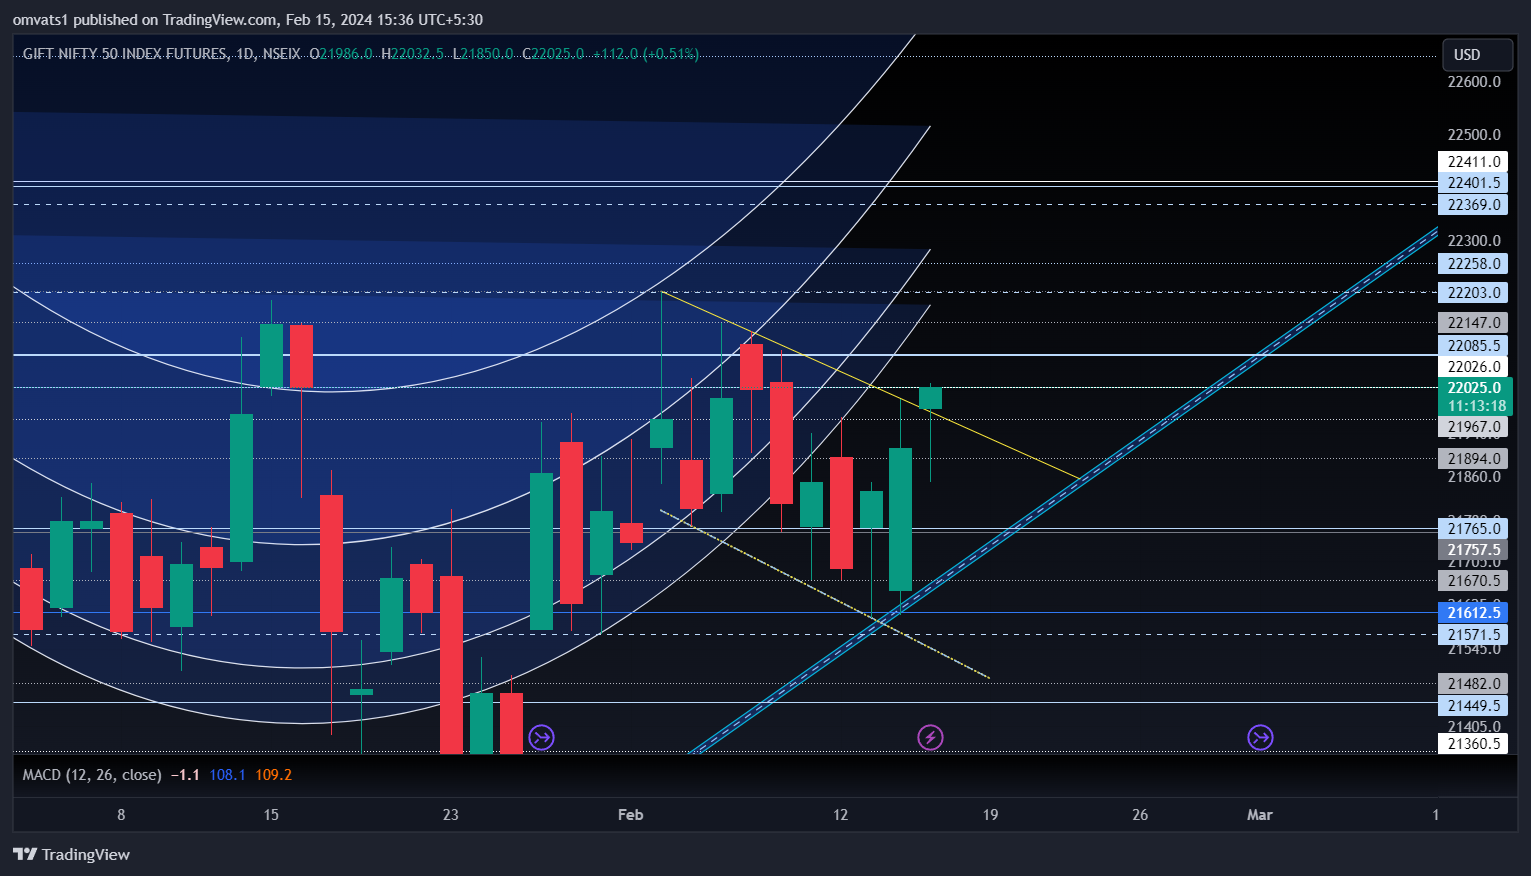Click the 22369.0 price label
The width and height of the screenshot is (1531, 876).
(x=1473, y=205)
